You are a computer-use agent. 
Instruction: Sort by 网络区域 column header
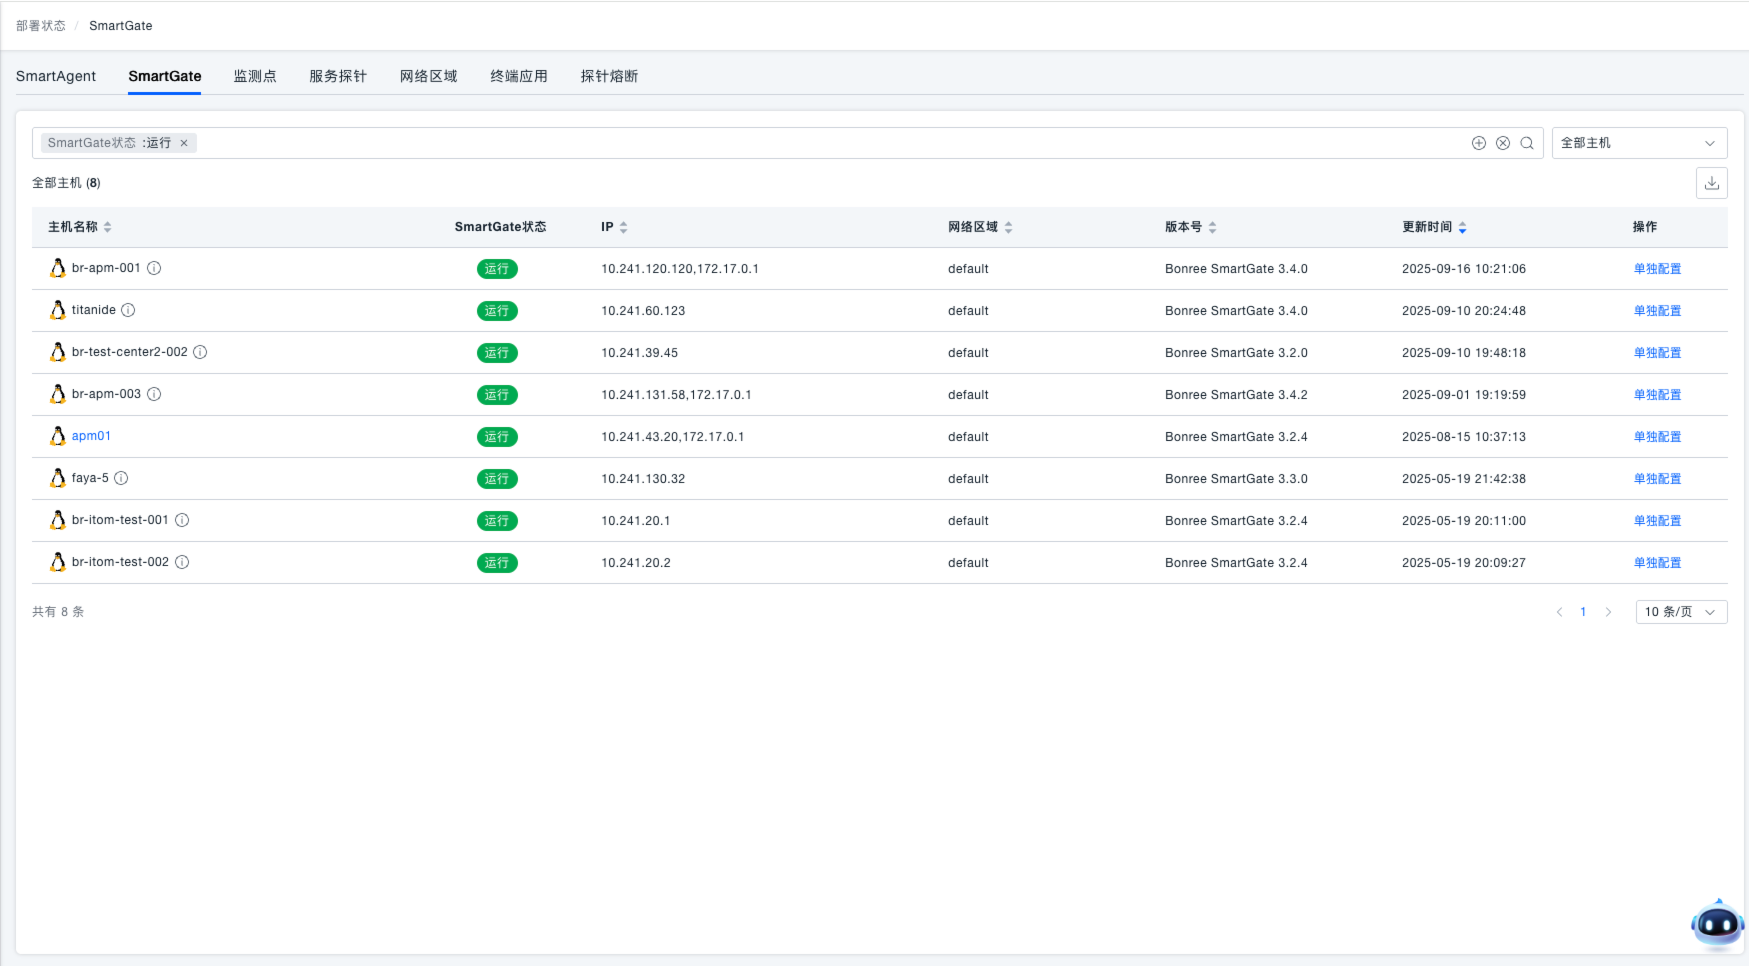click(1008, 227)
